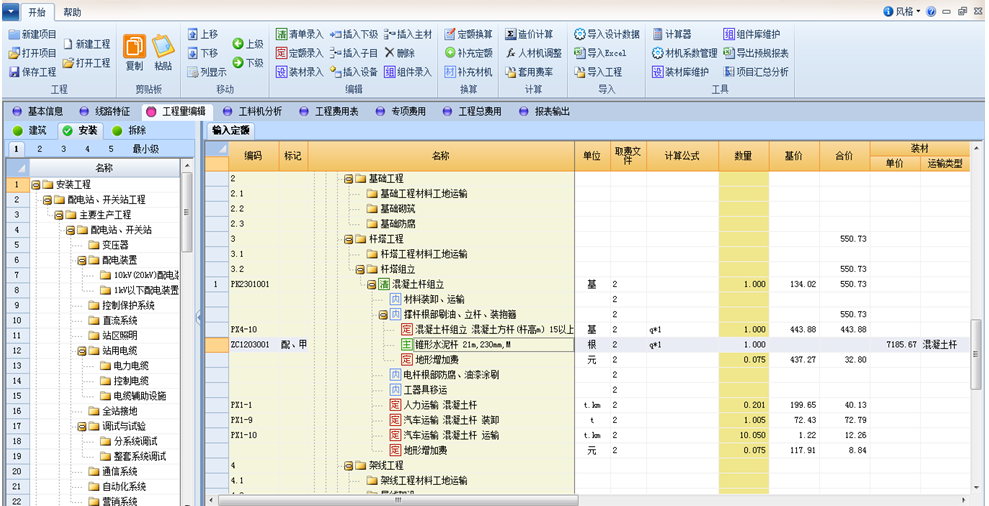The width and height of the screenshot is (989, 506).
Task: Open the help question-mark icon at top right
Action: 931,11
